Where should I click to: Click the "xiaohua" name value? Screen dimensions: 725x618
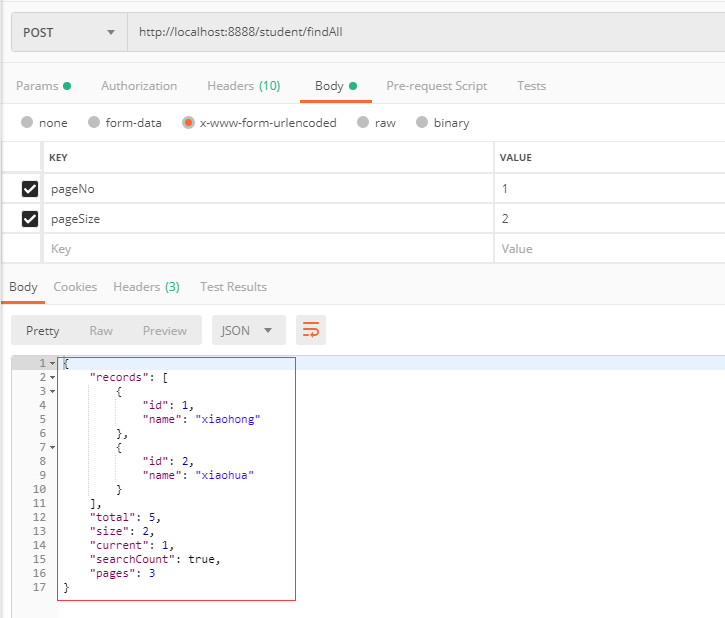tap(225, 475)
